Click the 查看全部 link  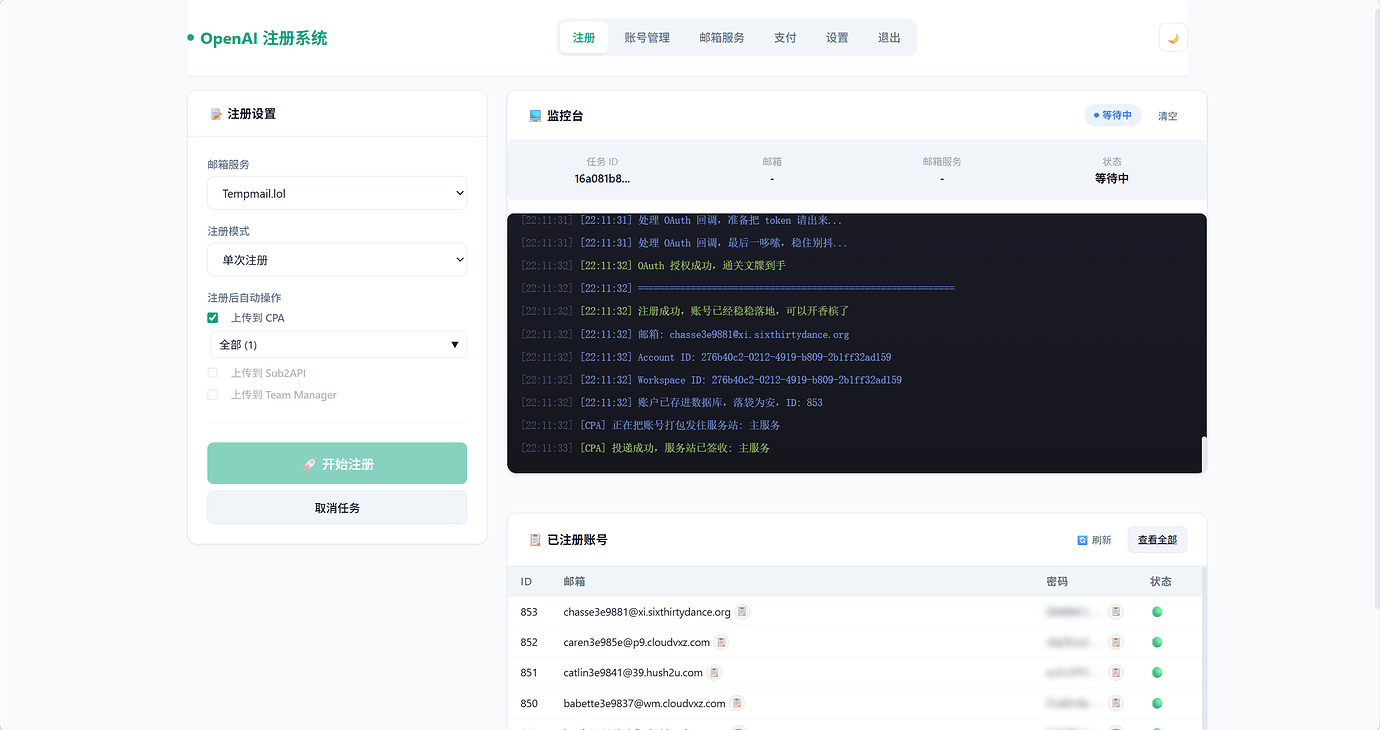[1157, 539]
